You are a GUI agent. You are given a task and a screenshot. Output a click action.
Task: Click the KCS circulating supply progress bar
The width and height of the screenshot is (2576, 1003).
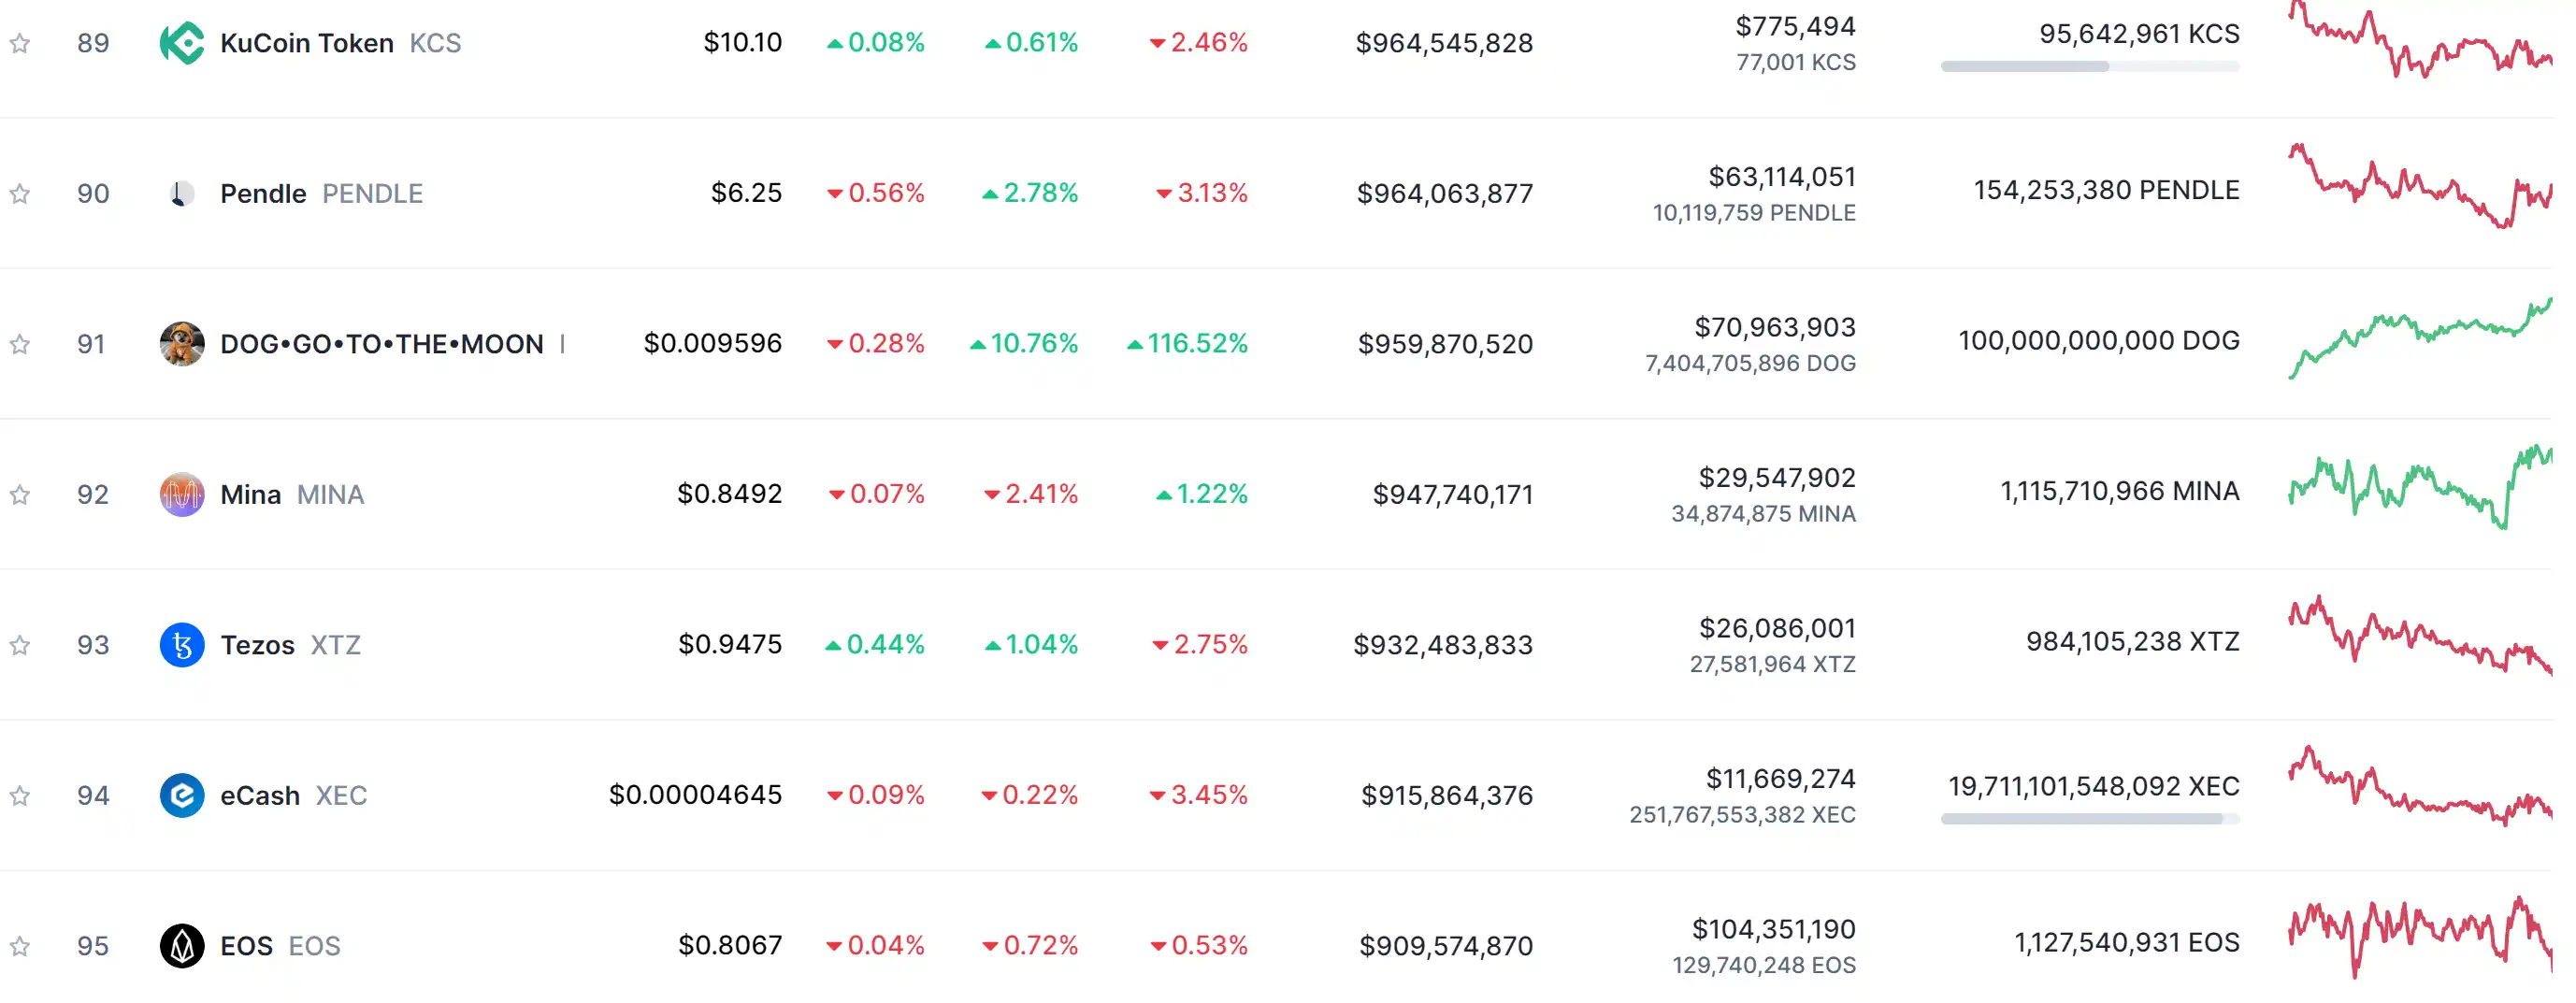[2089, 67]
